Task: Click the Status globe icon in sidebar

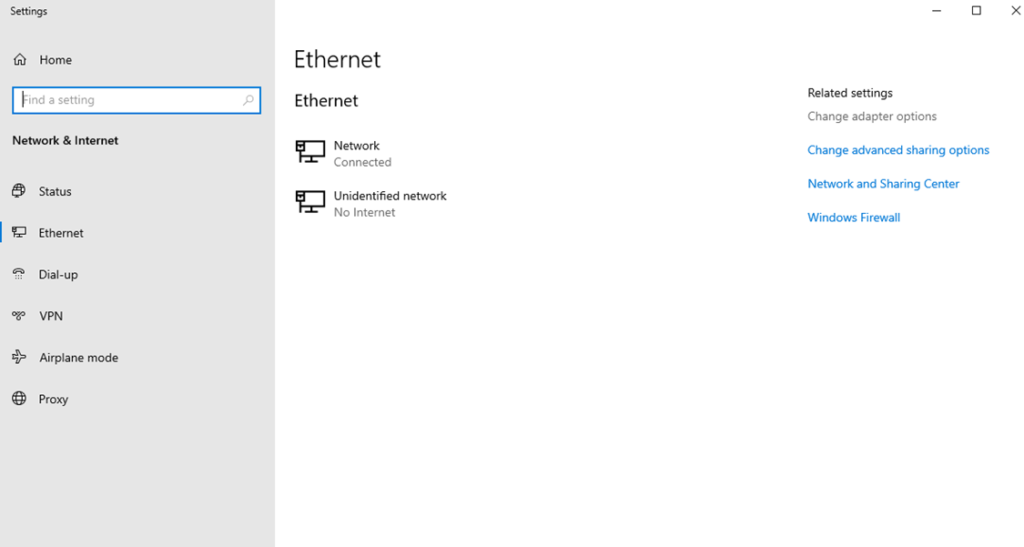Action: tap(19, 191)
